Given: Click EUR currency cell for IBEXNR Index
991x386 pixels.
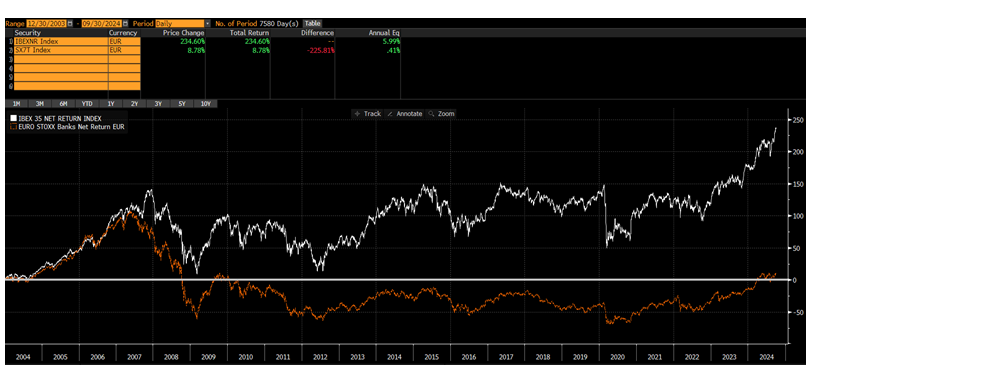Looking at the screenshot, I should tap(125, 42).
